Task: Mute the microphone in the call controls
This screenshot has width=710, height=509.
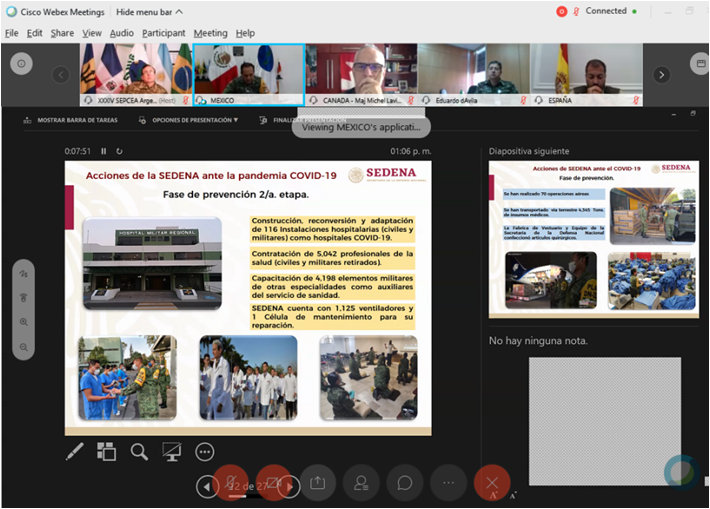Action: pos(233,483)
